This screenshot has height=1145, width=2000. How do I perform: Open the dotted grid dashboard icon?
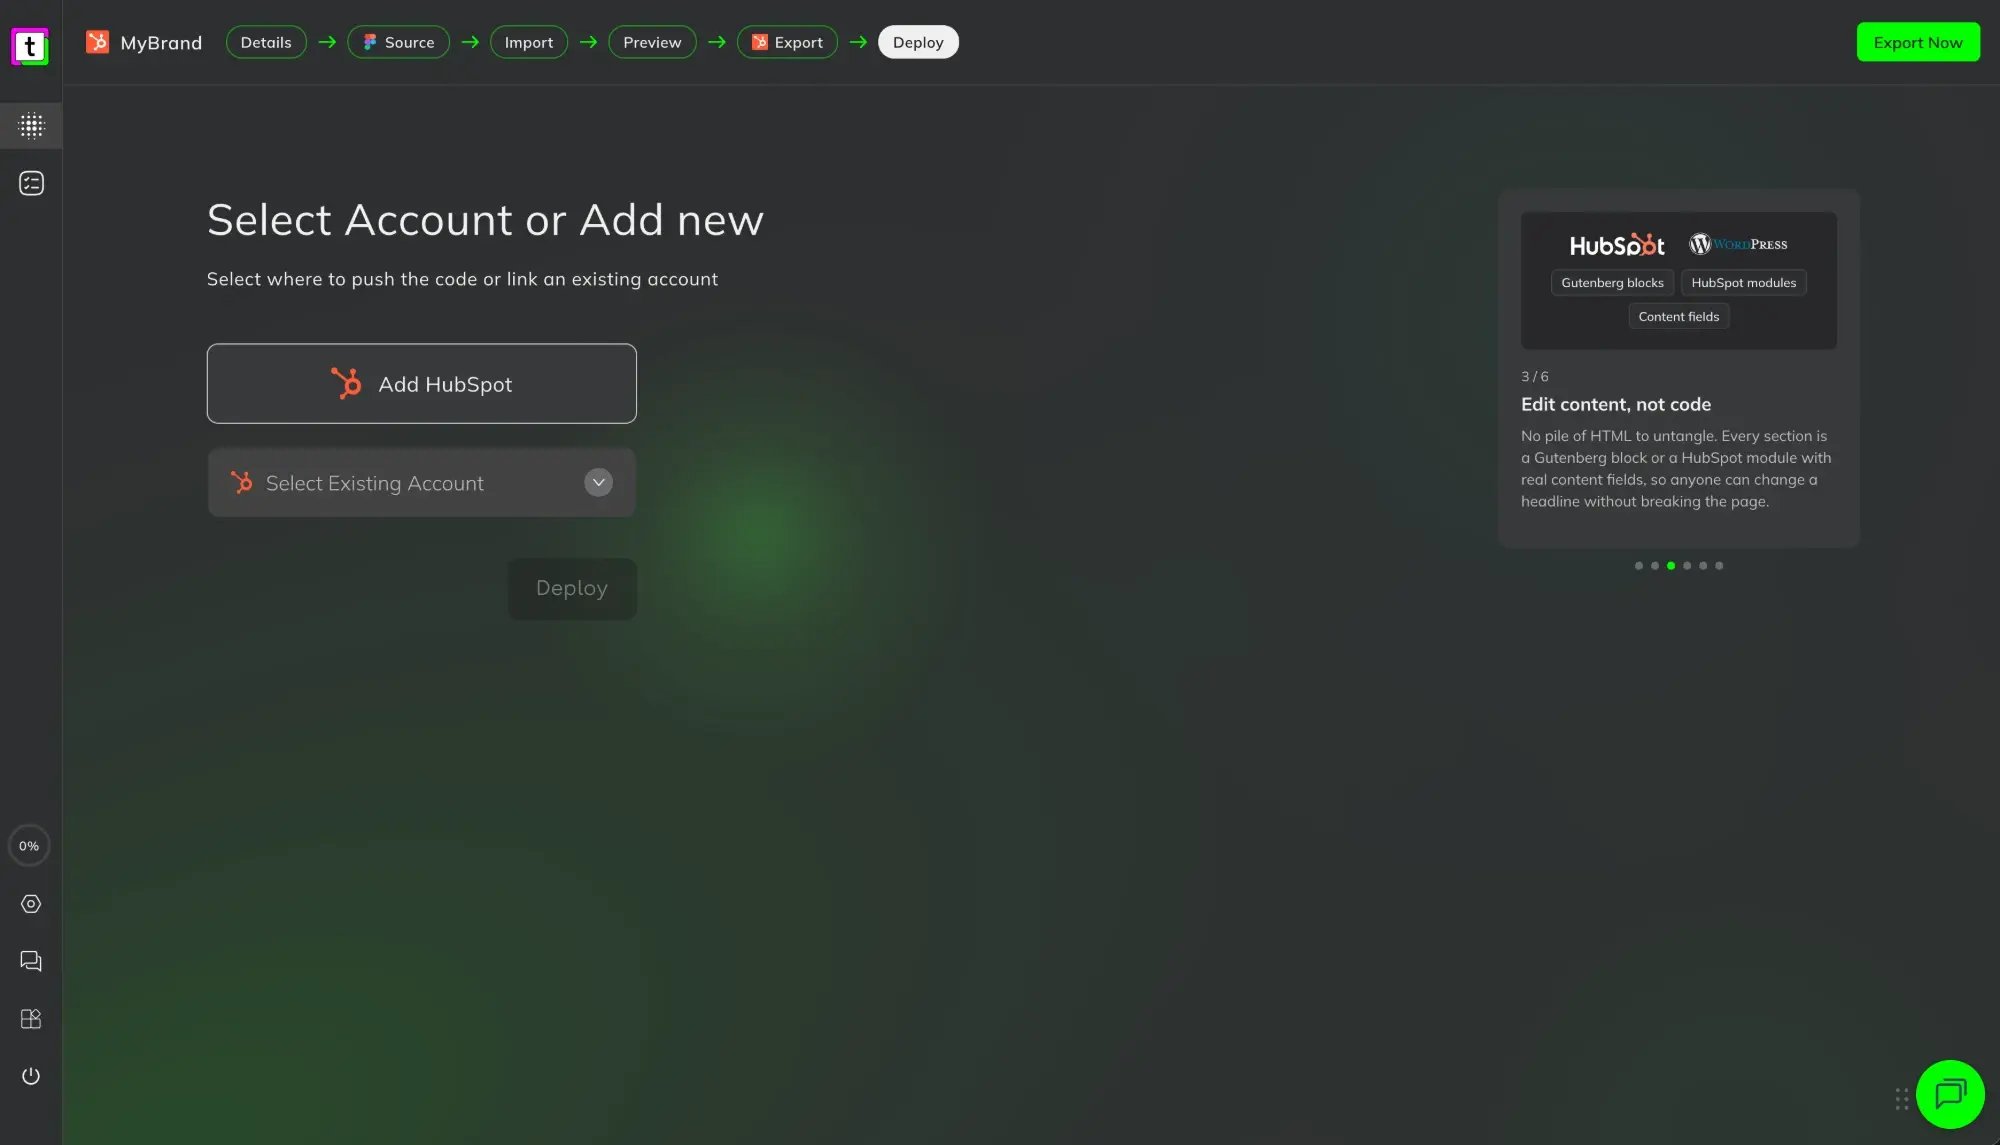pos(31,125)
